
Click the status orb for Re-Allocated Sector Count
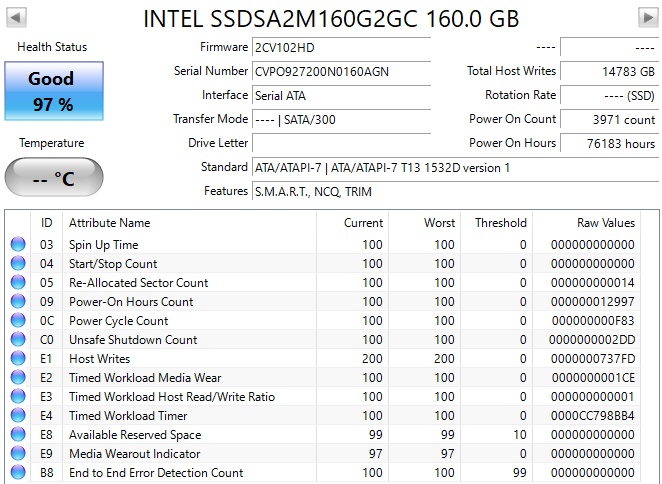point(18,283)
